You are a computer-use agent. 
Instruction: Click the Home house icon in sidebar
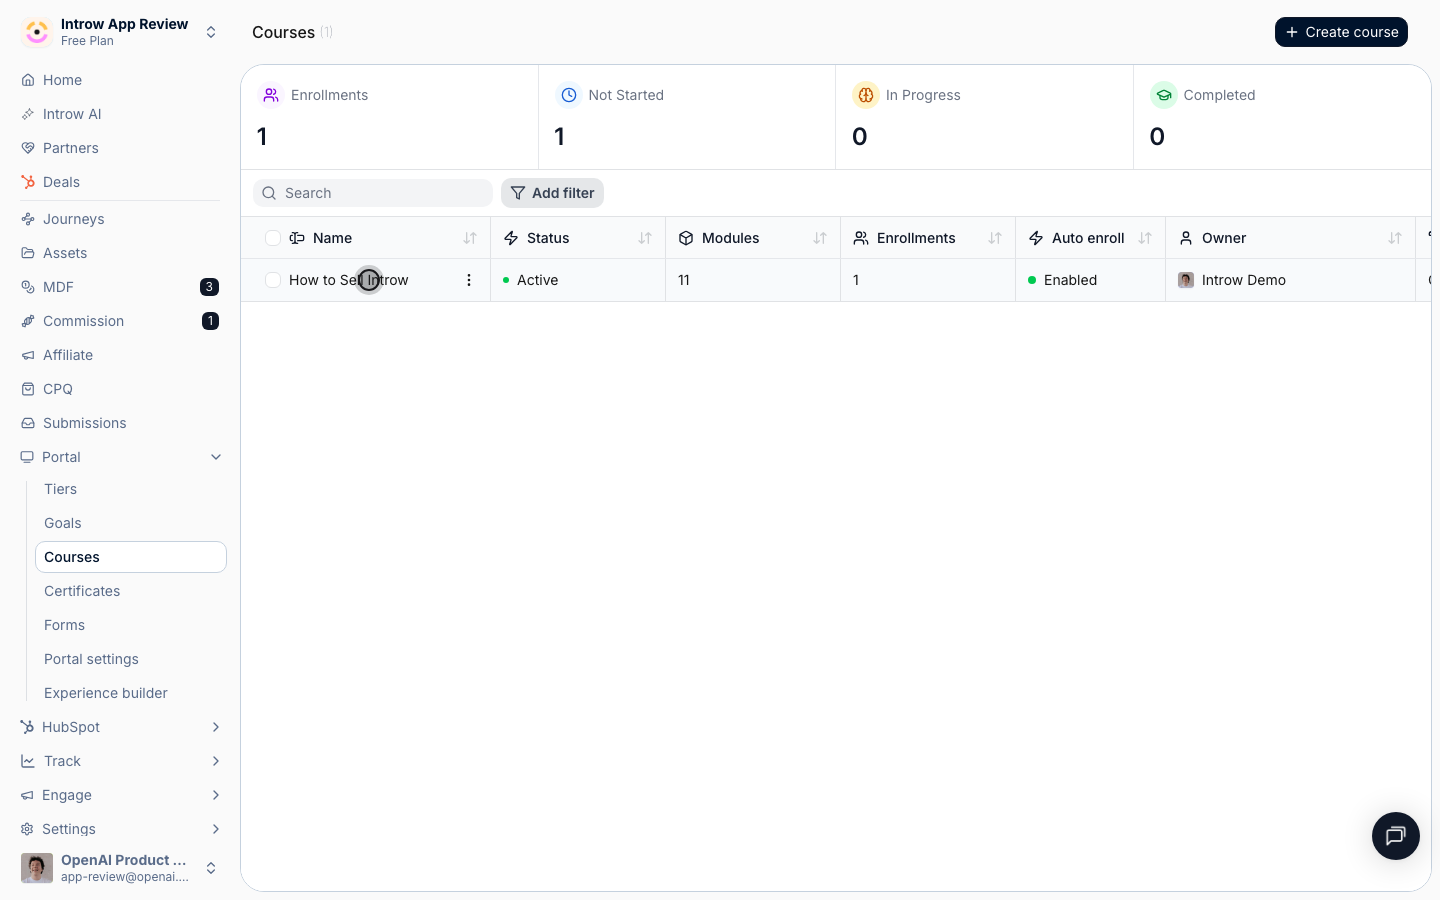(28, 80)
